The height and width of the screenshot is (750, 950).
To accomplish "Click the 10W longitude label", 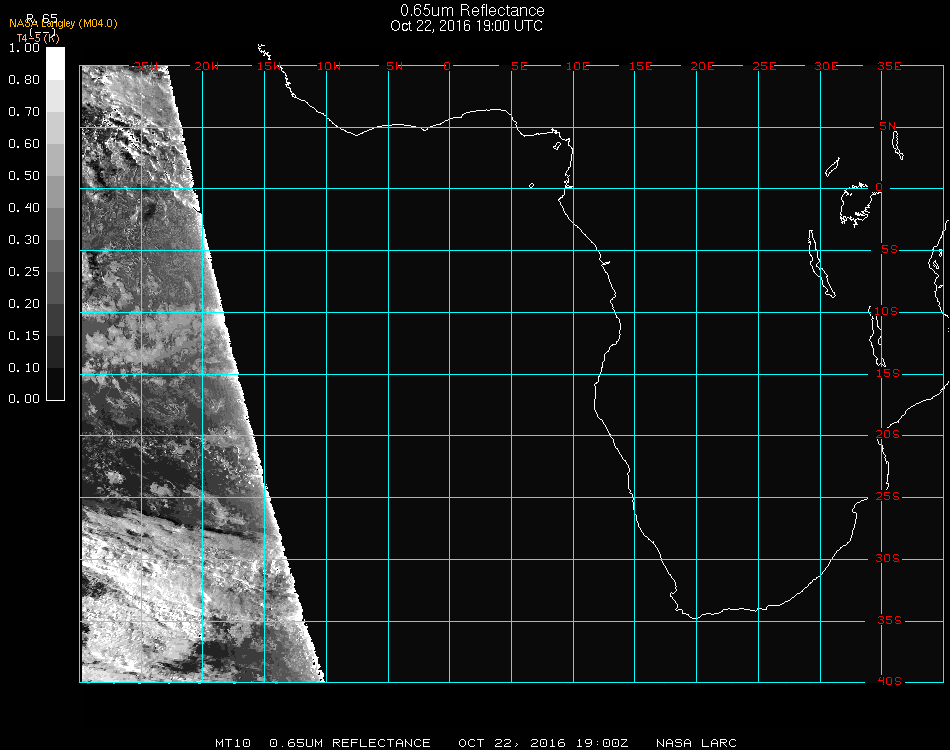I will pos(329,66).
